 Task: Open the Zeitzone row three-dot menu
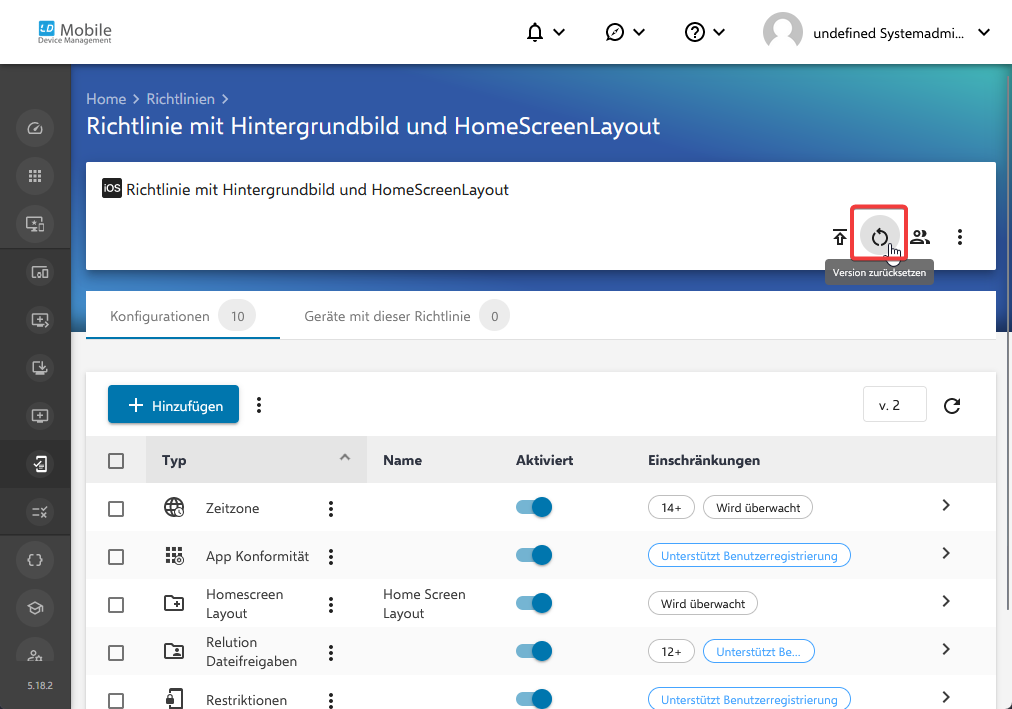click(330, 508)
